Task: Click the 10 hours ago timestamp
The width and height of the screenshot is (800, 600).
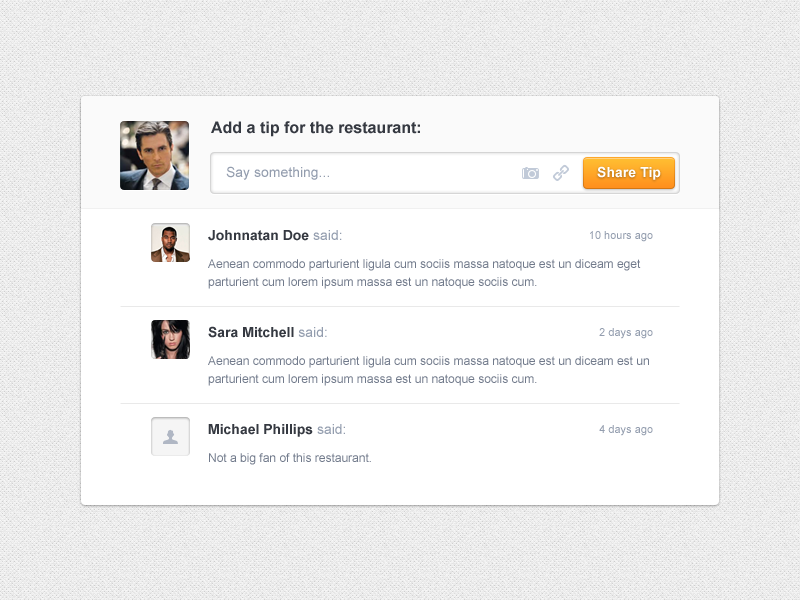Action: [x=621, y=235]
